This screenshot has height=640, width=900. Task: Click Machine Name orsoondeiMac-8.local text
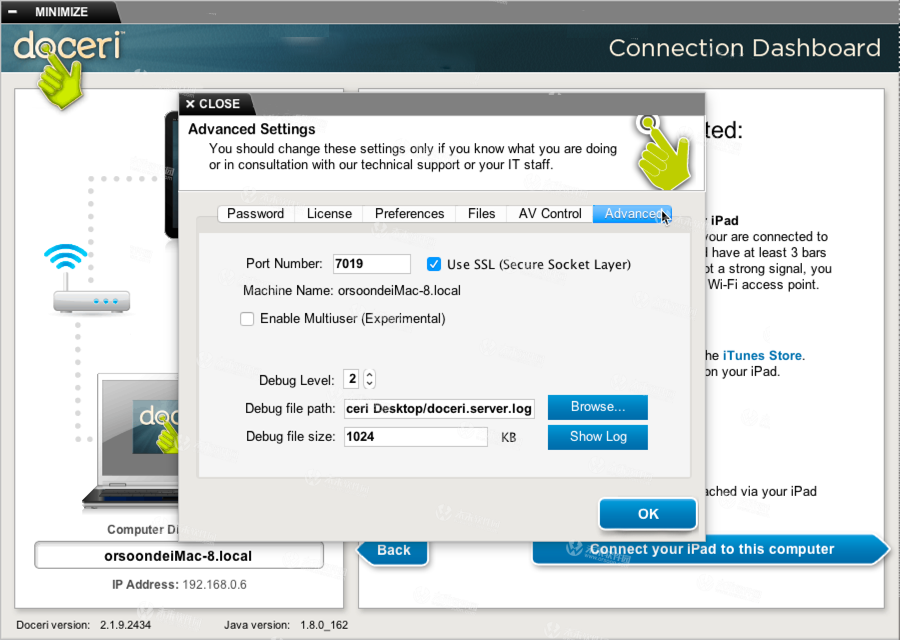click(x=351, y=290)
